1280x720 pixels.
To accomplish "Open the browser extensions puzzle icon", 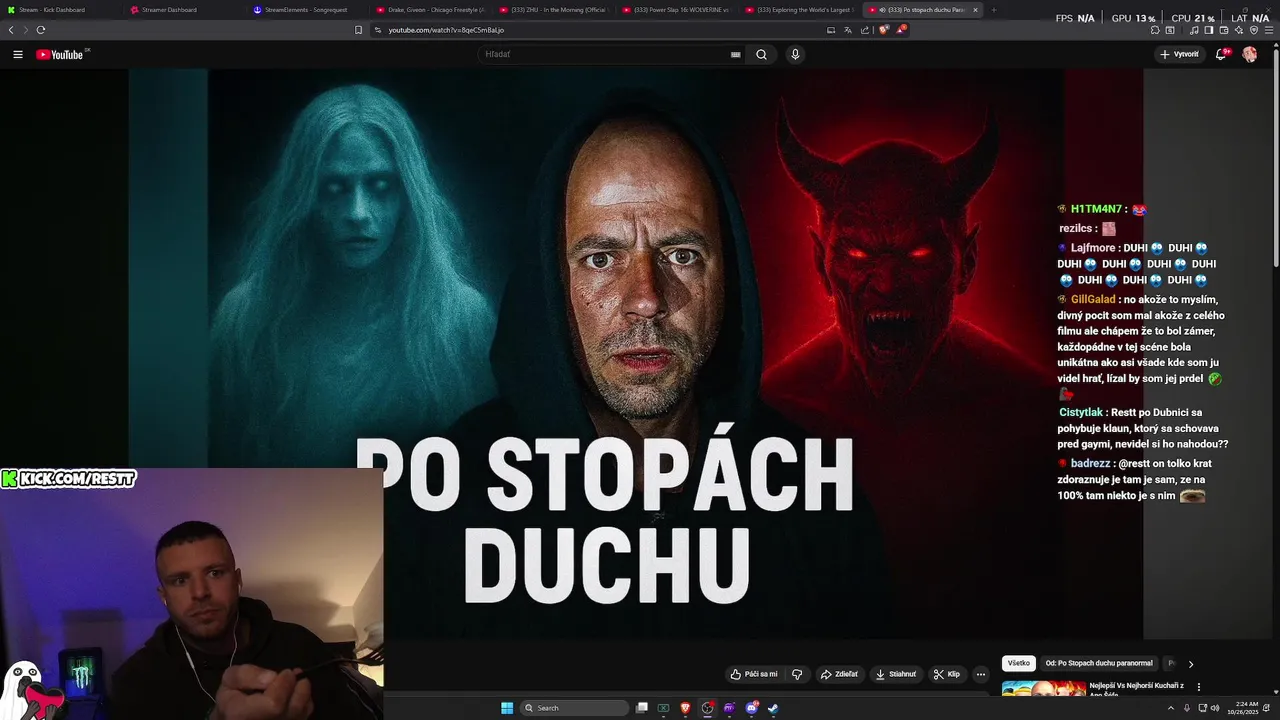I will pos(1155,30).
